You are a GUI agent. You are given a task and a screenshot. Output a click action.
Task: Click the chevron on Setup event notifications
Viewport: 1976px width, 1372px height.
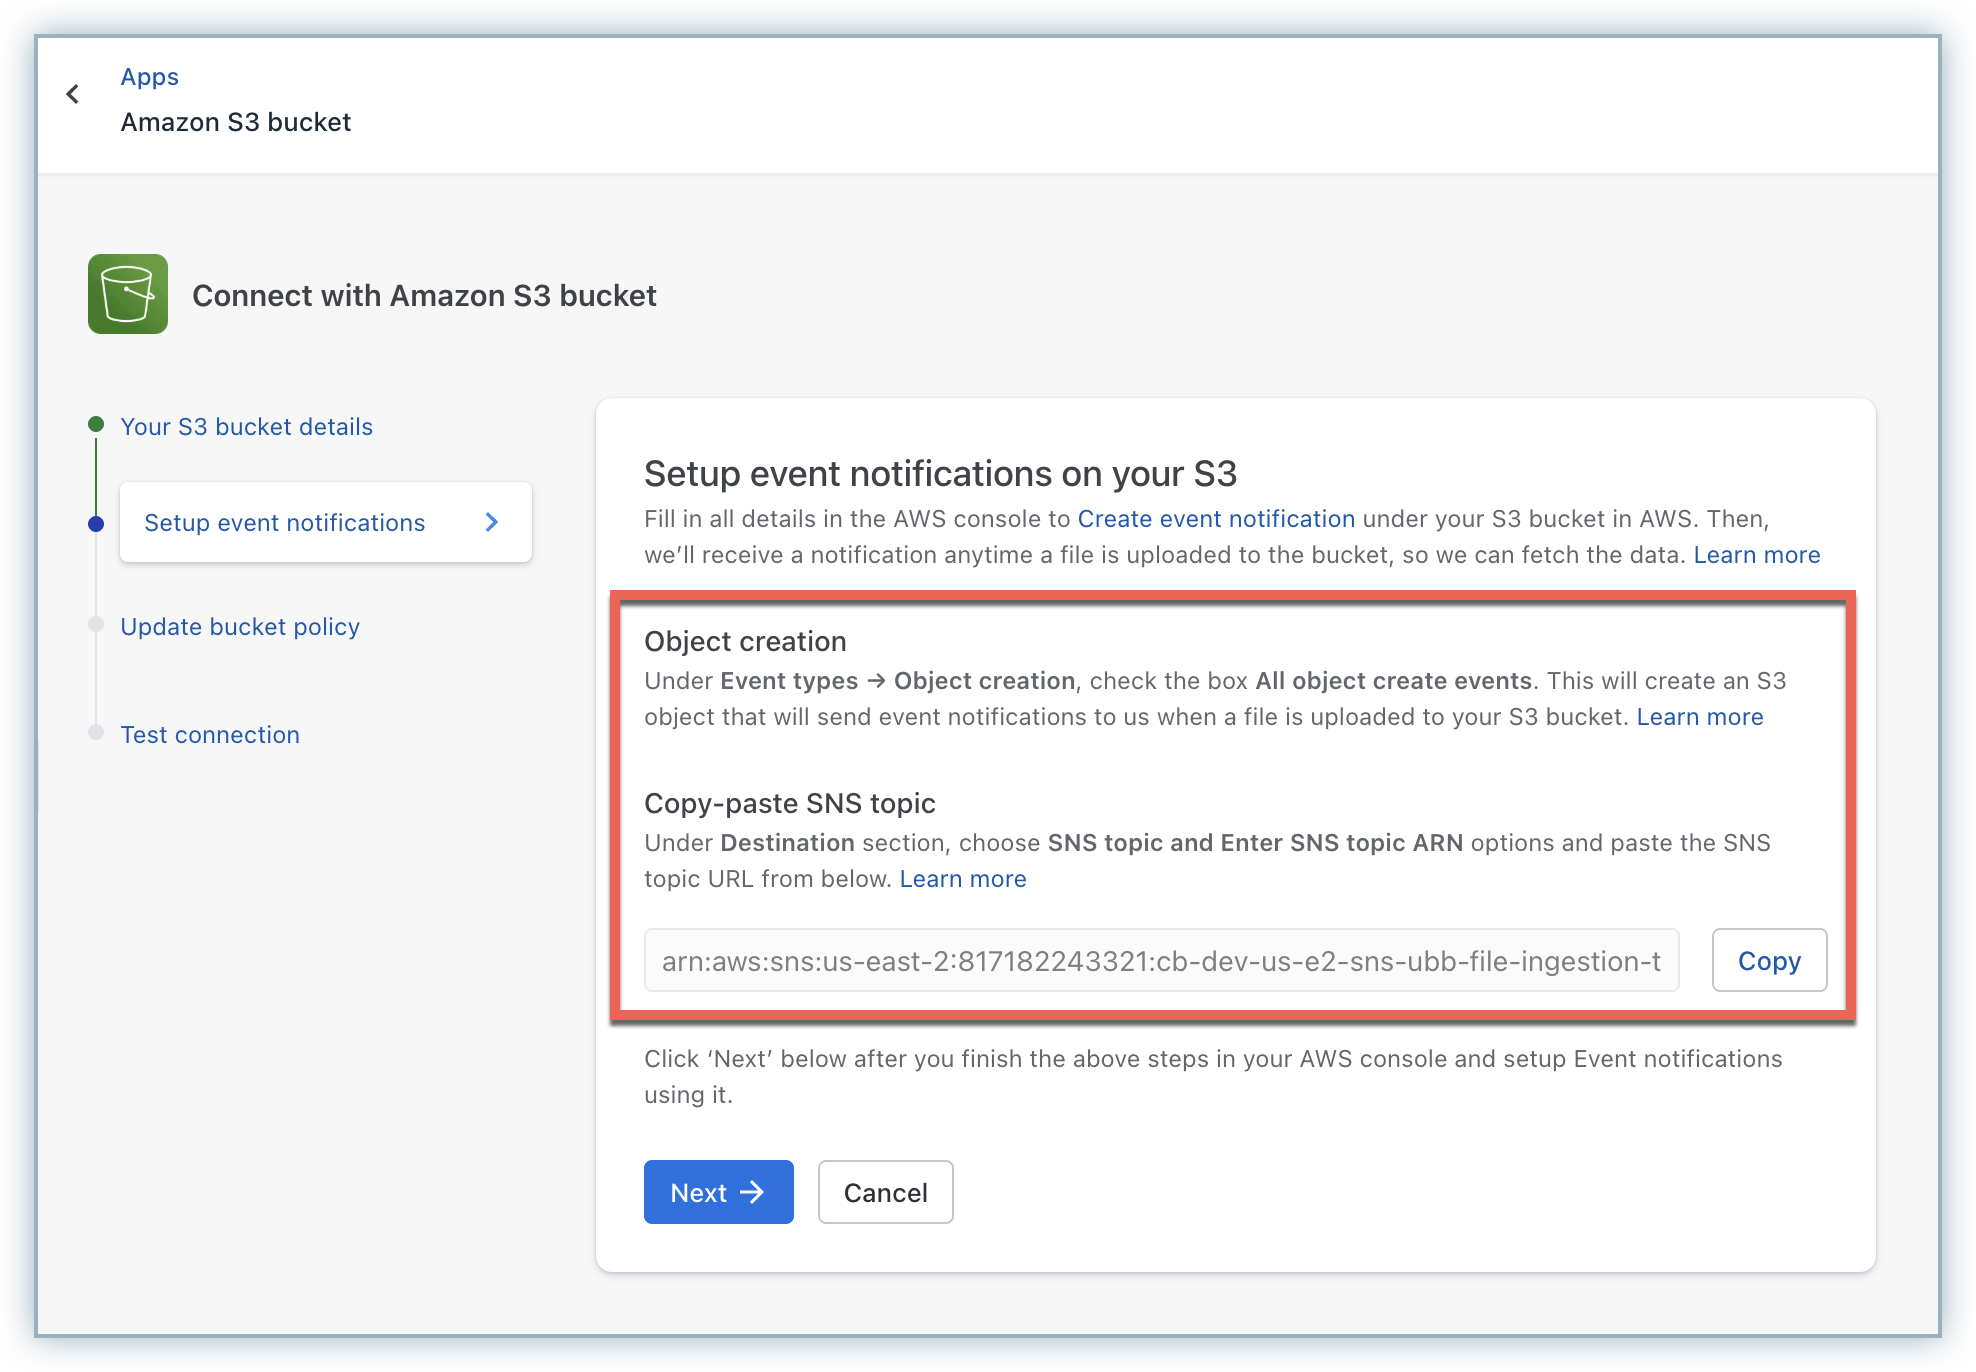click(x=491, y=522)
